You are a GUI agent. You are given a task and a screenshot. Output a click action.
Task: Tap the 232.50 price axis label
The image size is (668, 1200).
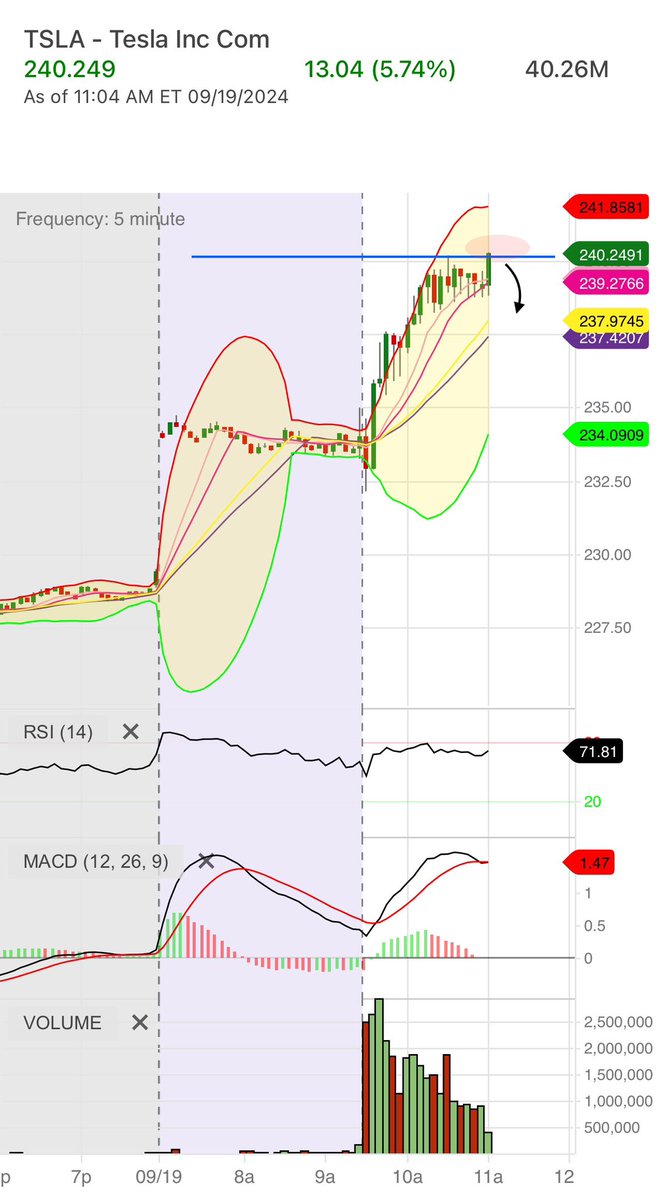(x=605, y=481)
